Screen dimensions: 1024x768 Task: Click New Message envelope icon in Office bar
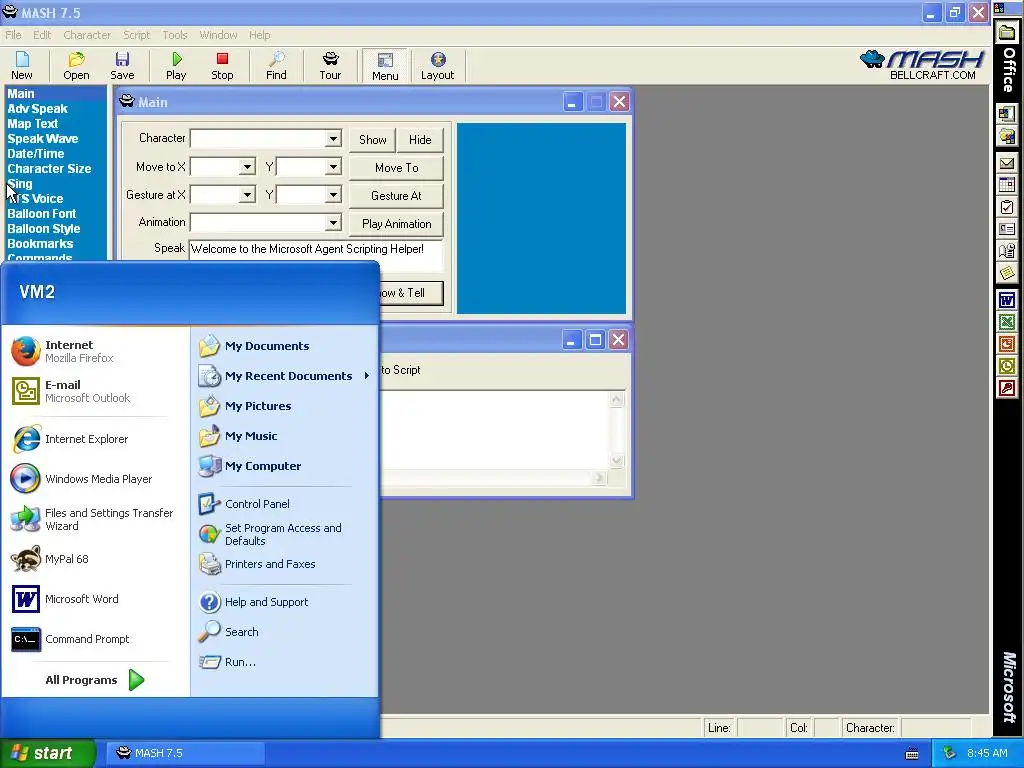pyautogui.click(x=1007, y=163)
